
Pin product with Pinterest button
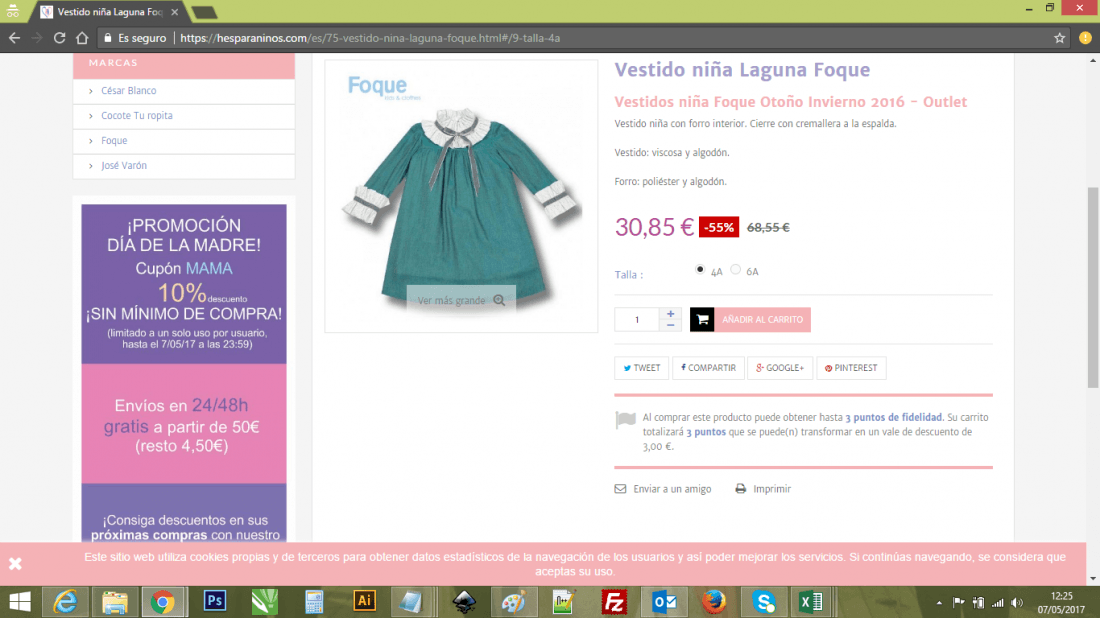pos(851,368)
